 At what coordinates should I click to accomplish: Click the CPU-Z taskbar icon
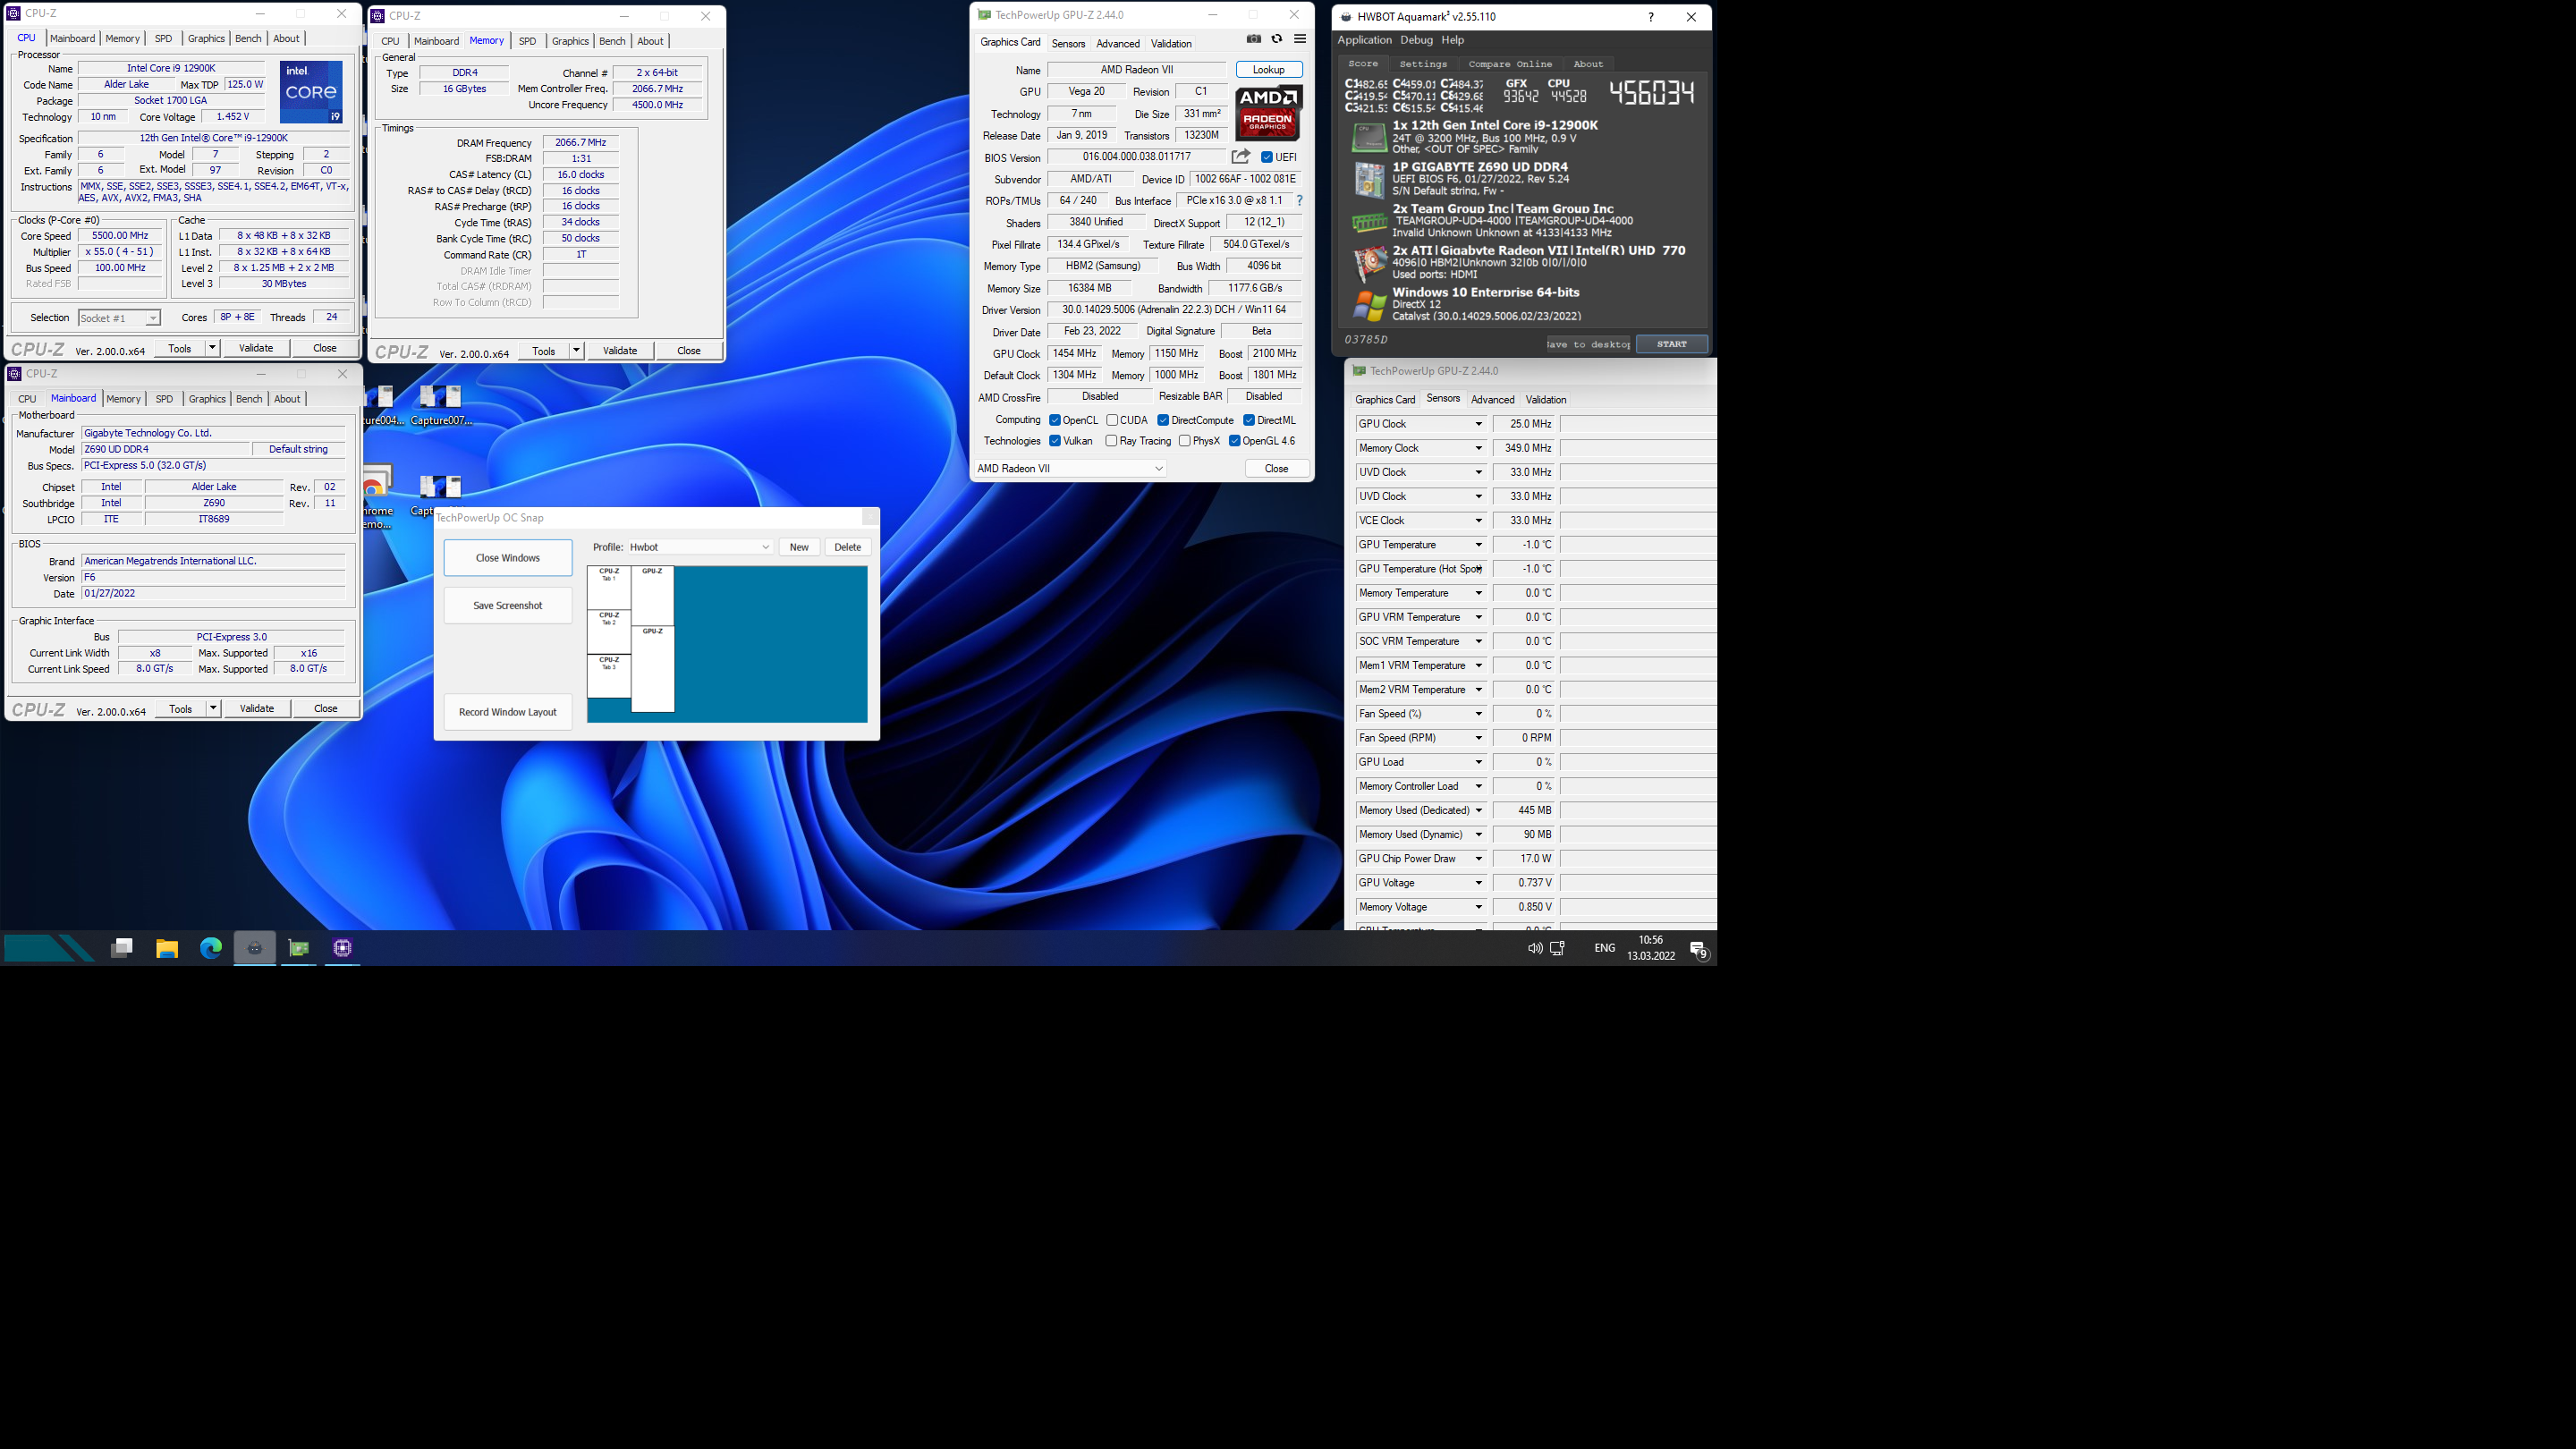(343, 948)
